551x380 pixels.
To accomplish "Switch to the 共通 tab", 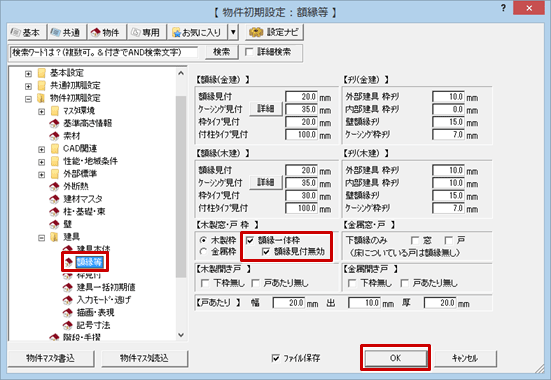I will (x=66, y=32).
